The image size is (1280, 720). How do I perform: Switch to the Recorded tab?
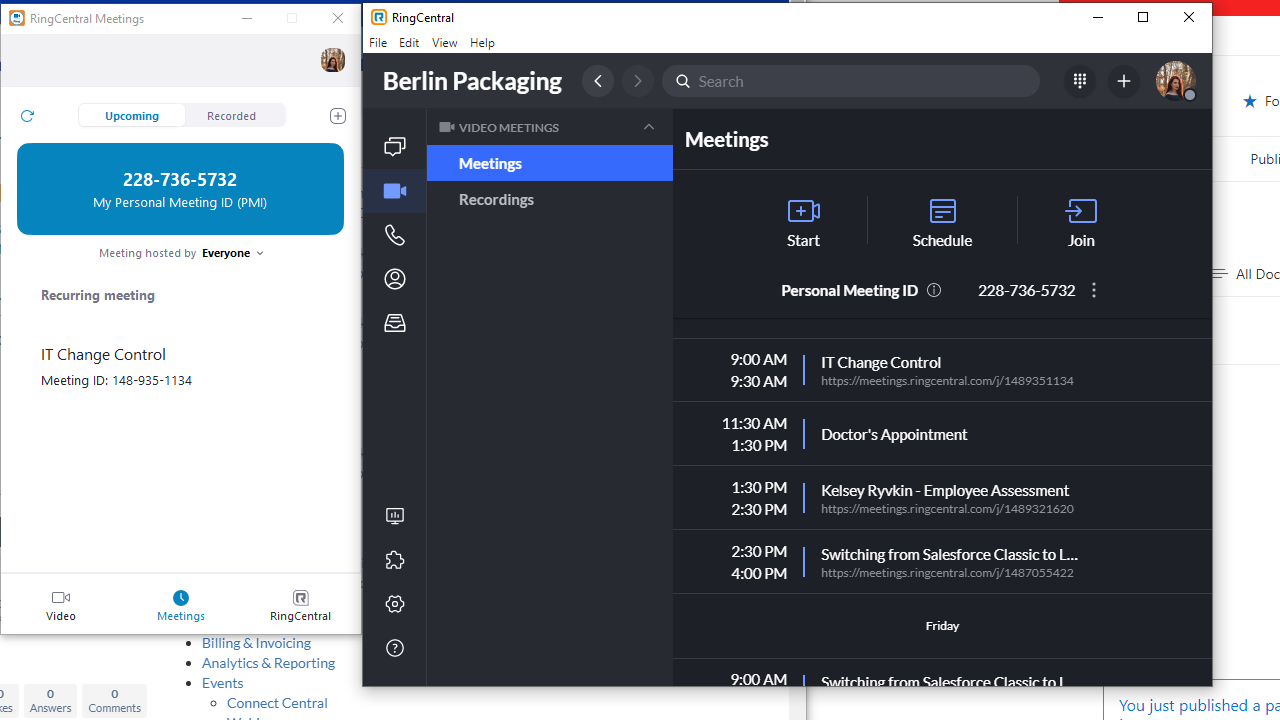(231, 116)
